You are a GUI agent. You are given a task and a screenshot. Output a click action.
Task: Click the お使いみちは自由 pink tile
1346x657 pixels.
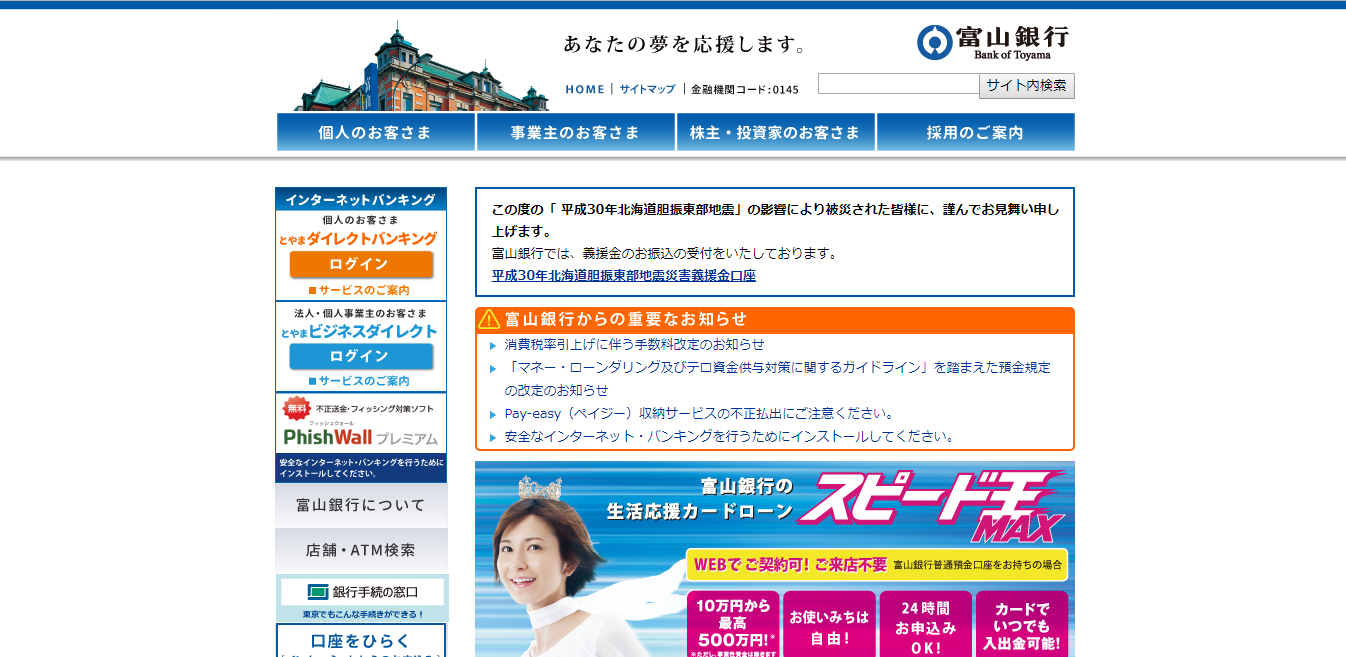click(x=829, y=624)
